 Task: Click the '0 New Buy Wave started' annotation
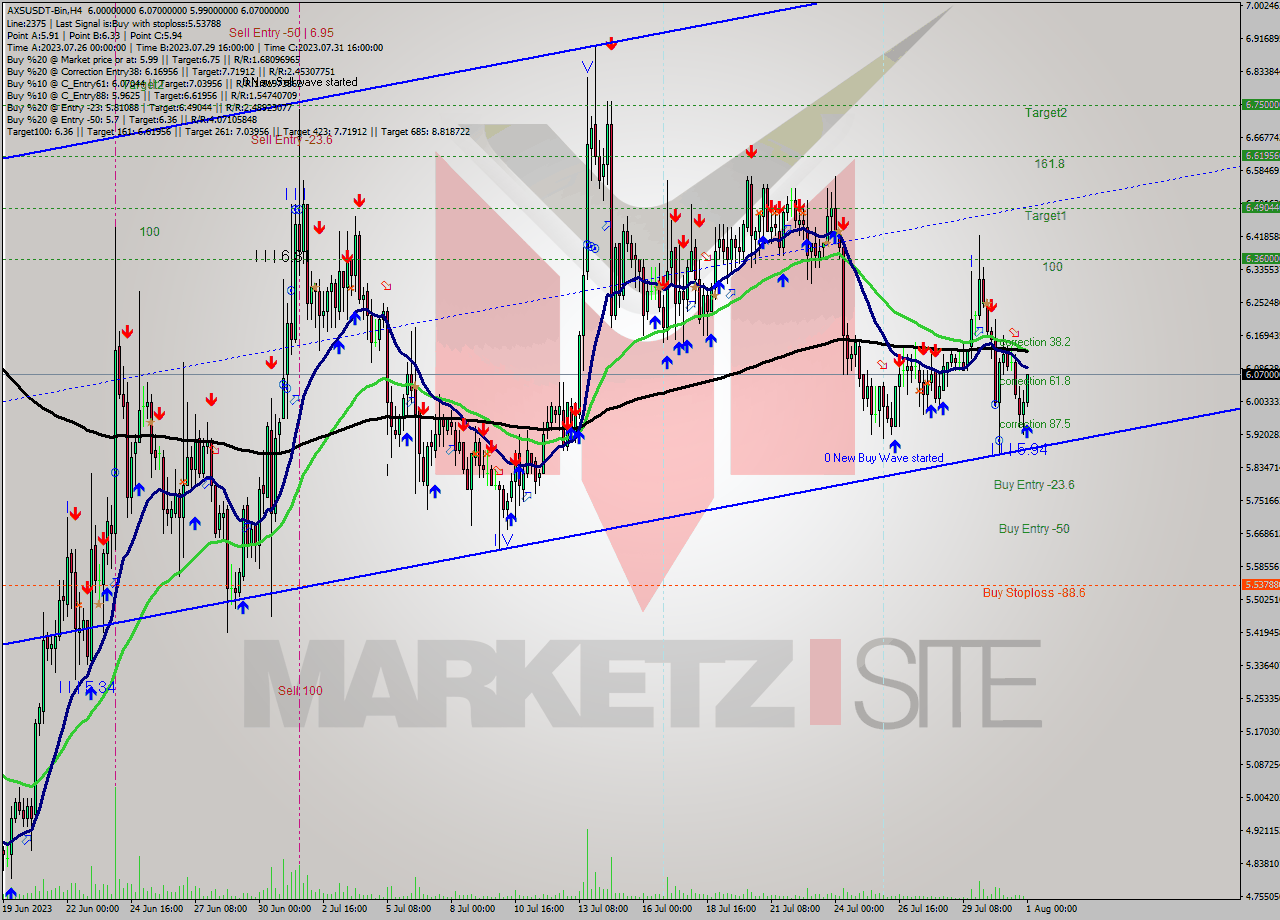(x=883, y=458)
